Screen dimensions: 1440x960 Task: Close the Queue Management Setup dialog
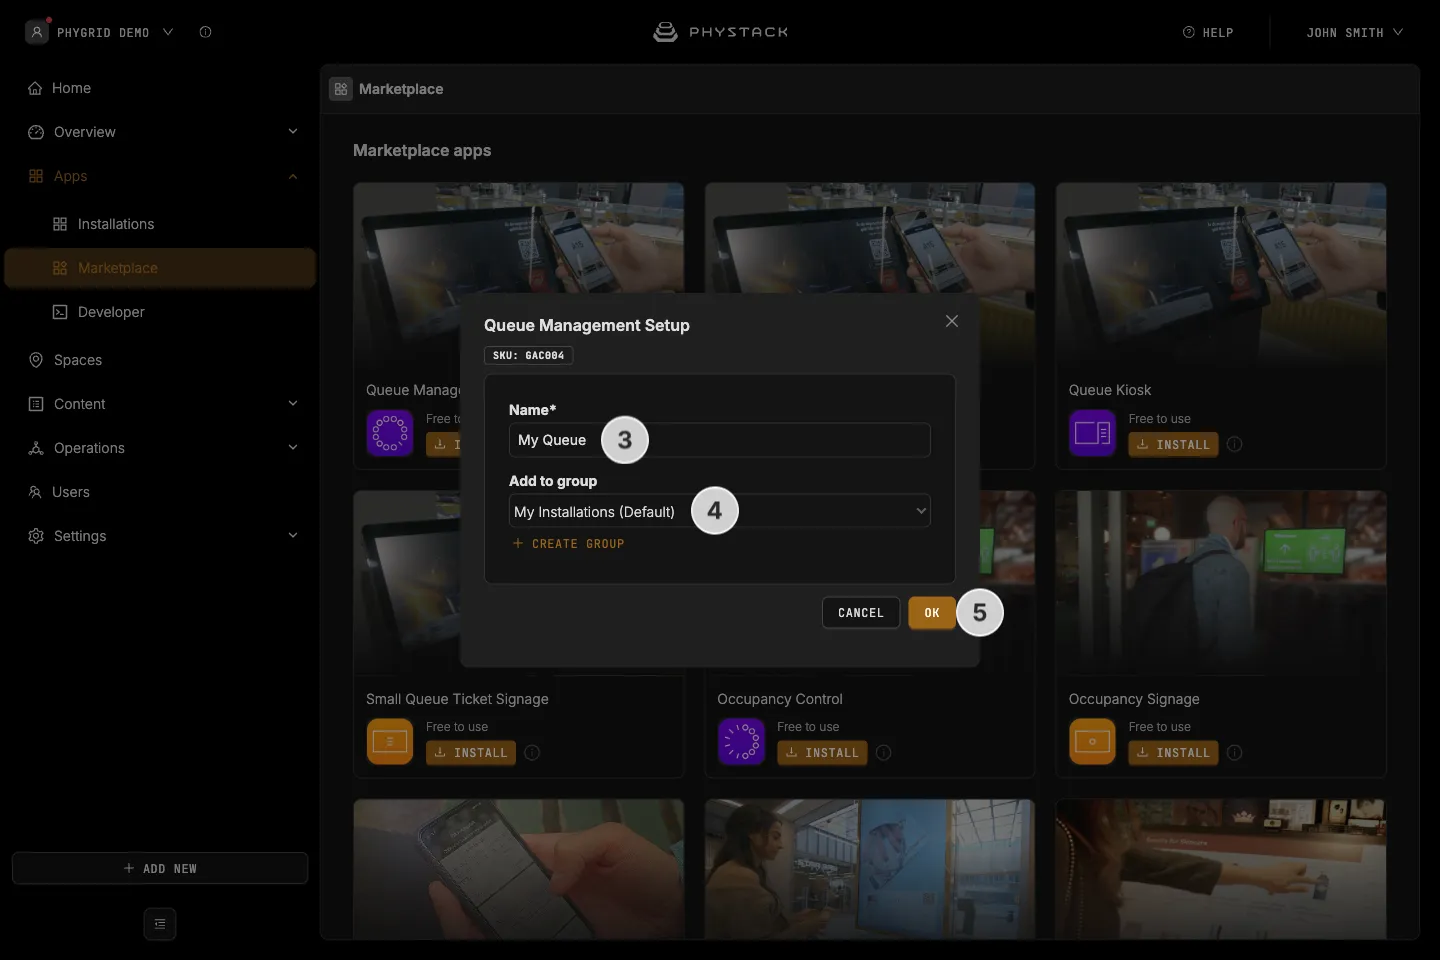point(952,321)
